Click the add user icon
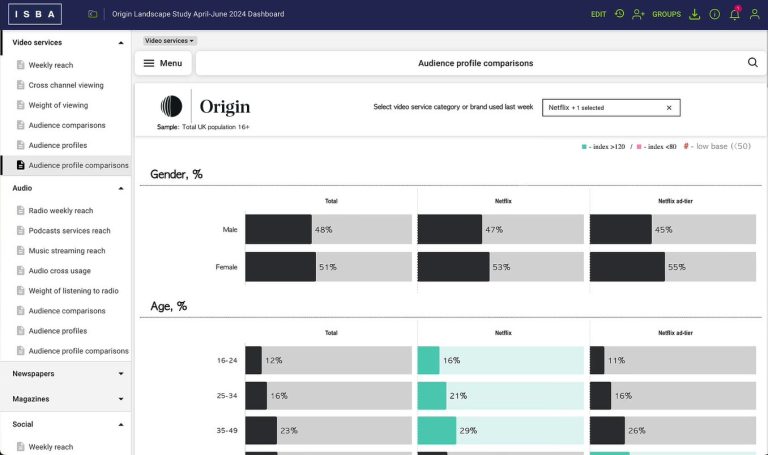The image size is (768, 455). (x=638, y=14)
